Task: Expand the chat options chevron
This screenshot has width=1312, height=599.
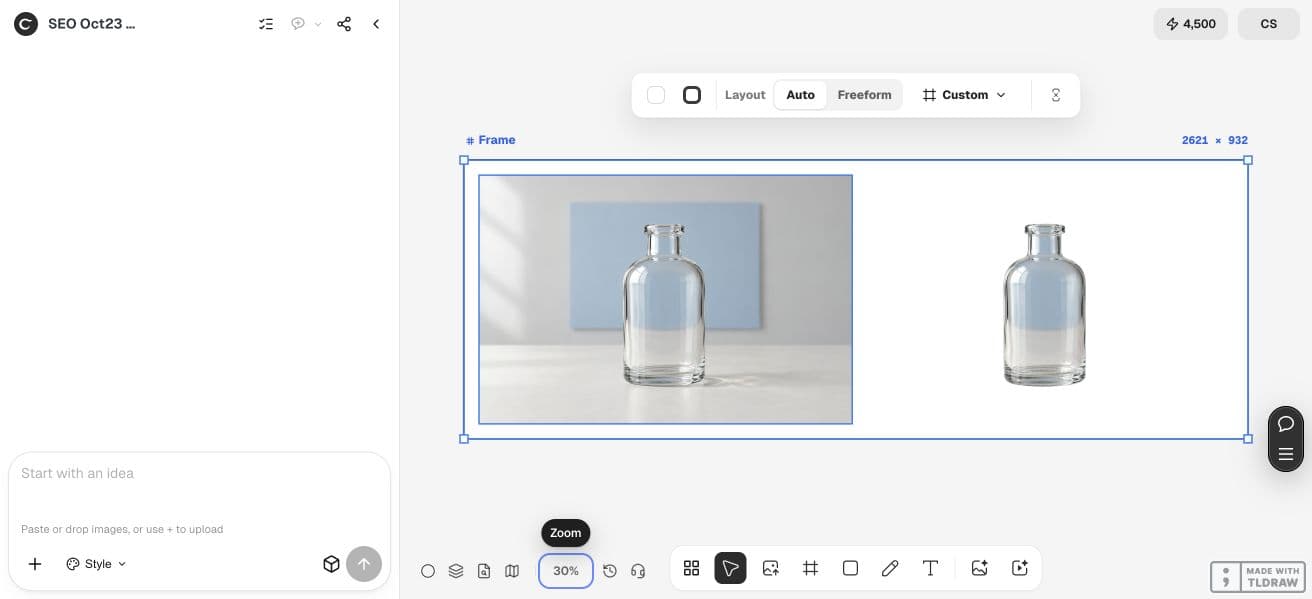Action: tap(318, 24)
